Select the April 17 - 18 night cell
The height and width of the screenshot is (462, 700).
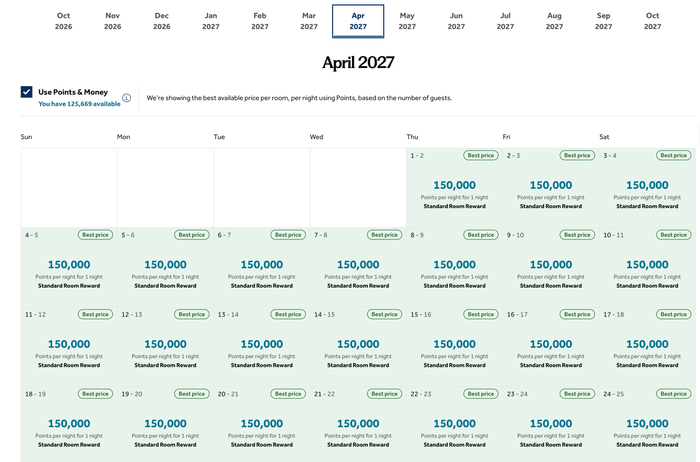tap(647, 346)
